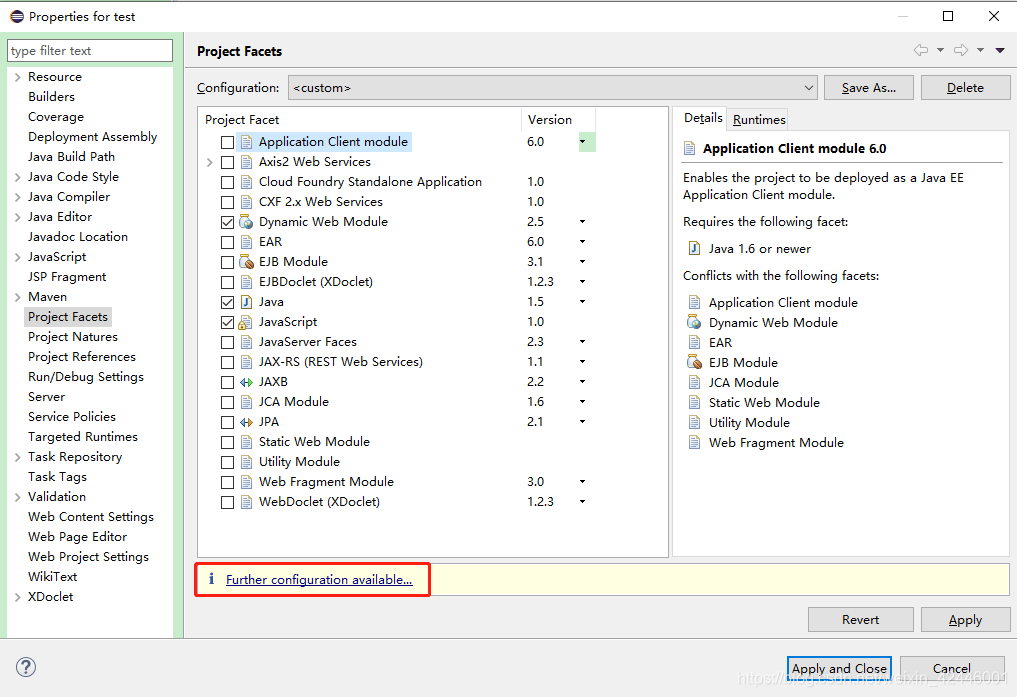Select Targeted Runtimes in sidebar
The width and height of the screenshot is (1017, 697).
[x=83, y=437]
